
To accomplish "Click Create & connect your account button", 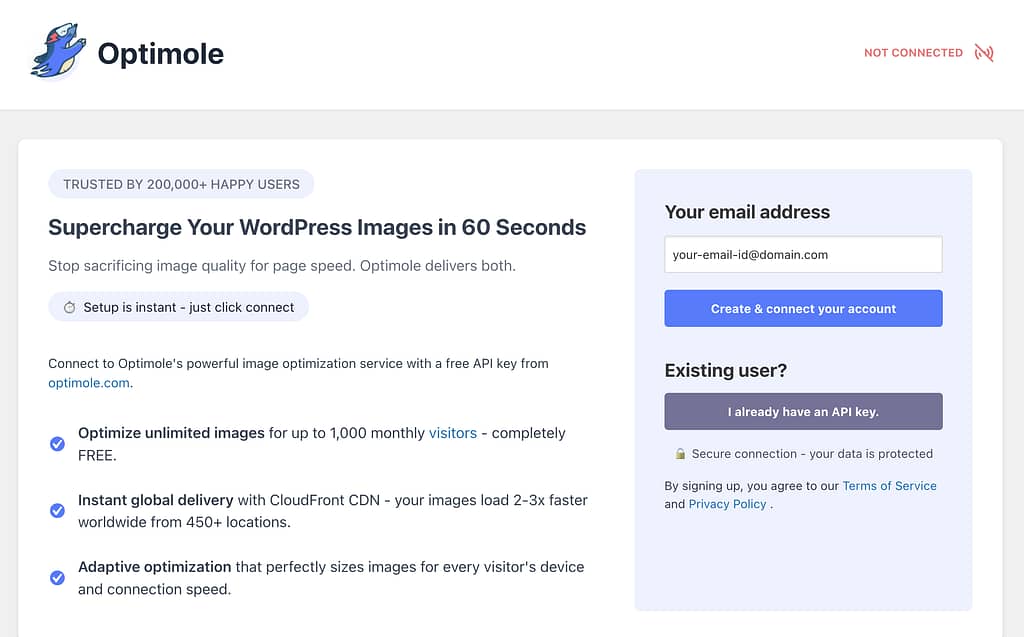I will [x=803, y=308].
